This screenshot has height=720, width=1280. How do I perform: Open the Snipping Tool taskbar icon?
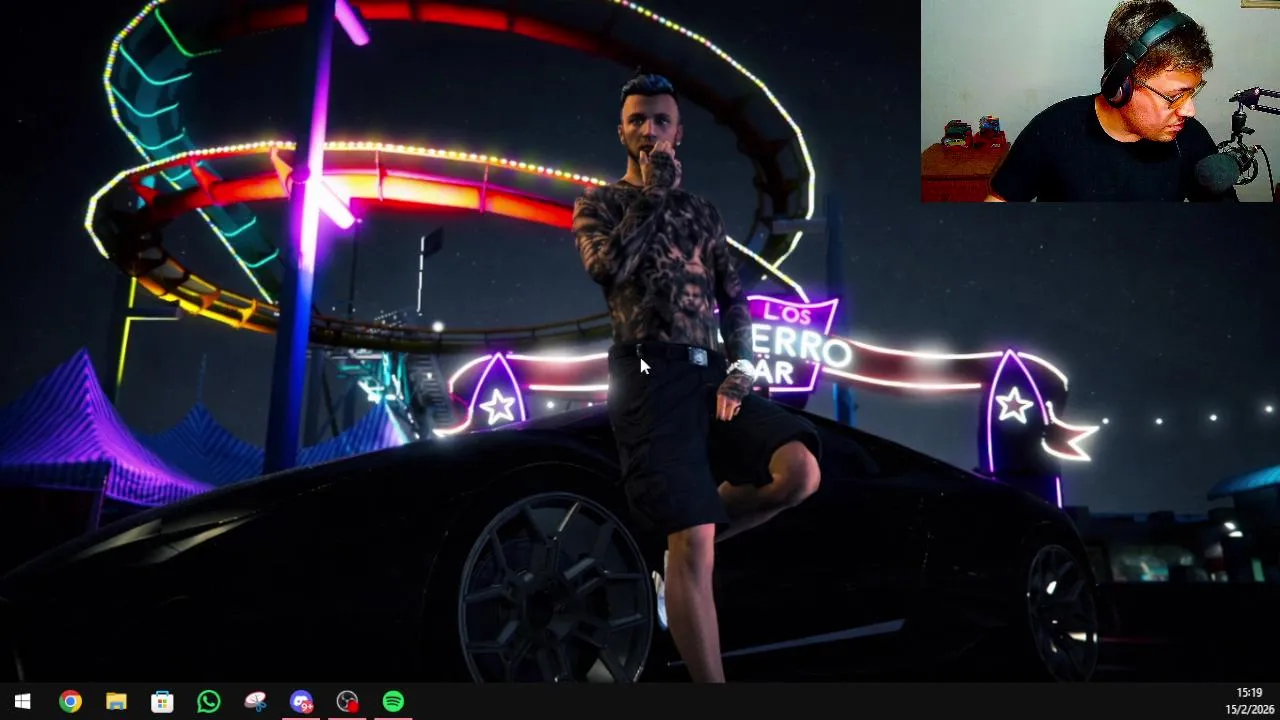point(255,702)
